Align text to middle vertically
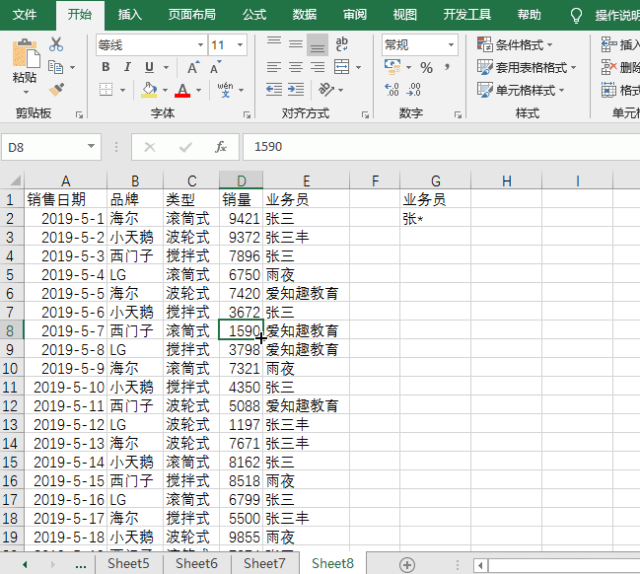Screen dimensions: 640x574 [296, 44]
